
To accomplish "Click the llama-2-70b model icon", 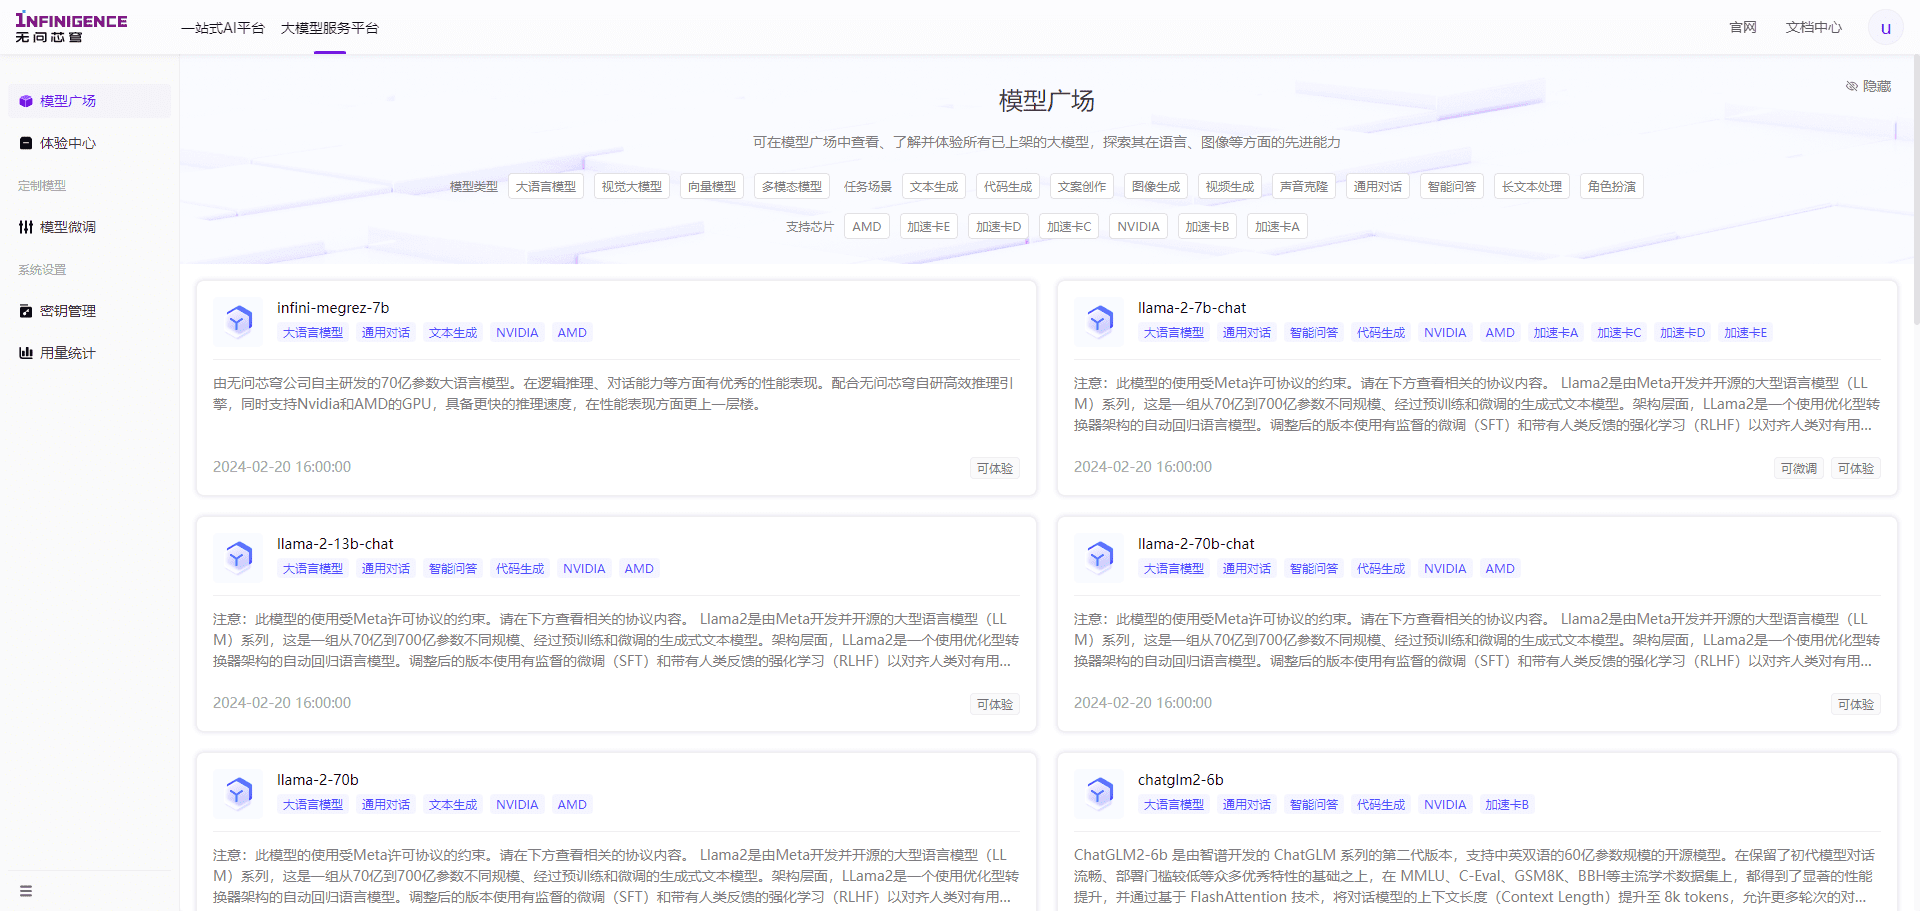I will point(239,792).
